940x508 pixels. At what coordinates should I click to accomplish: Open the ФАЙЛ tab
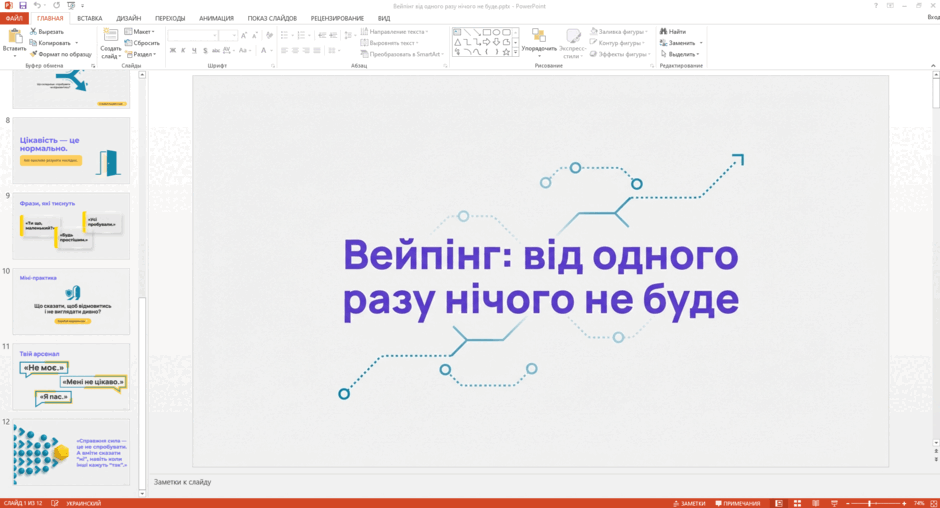click(14, 18)
